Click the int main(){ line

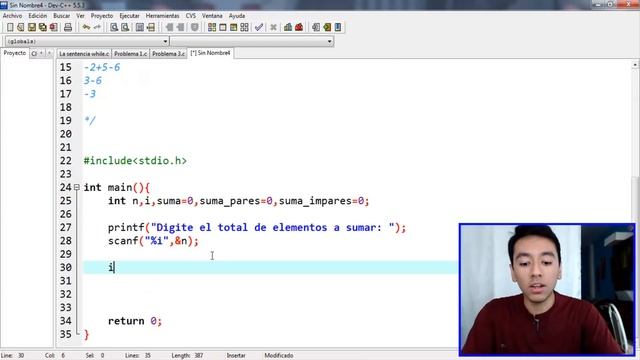point(117,187)
